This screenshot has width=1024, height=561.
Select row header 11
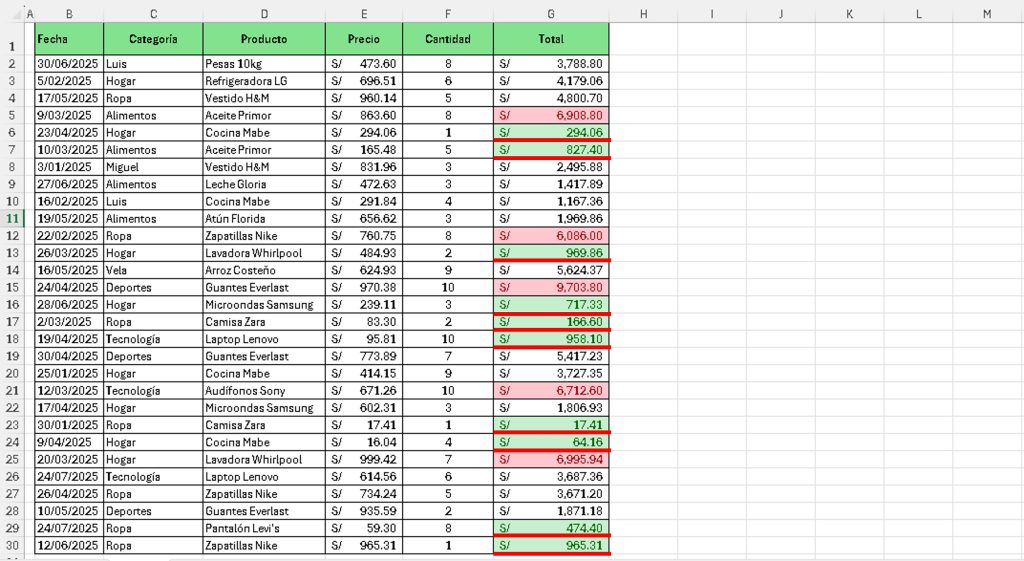12,219
